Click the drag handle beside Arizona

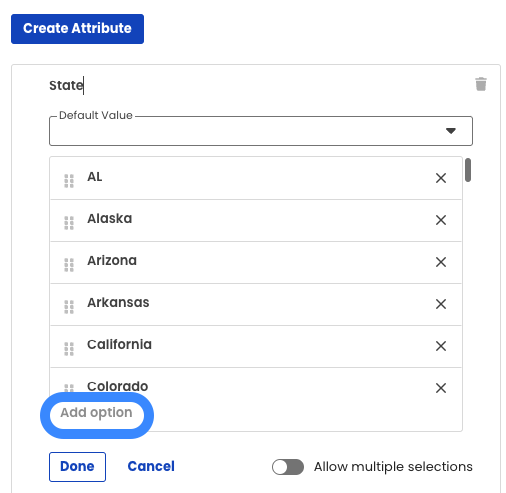point(69,265)
